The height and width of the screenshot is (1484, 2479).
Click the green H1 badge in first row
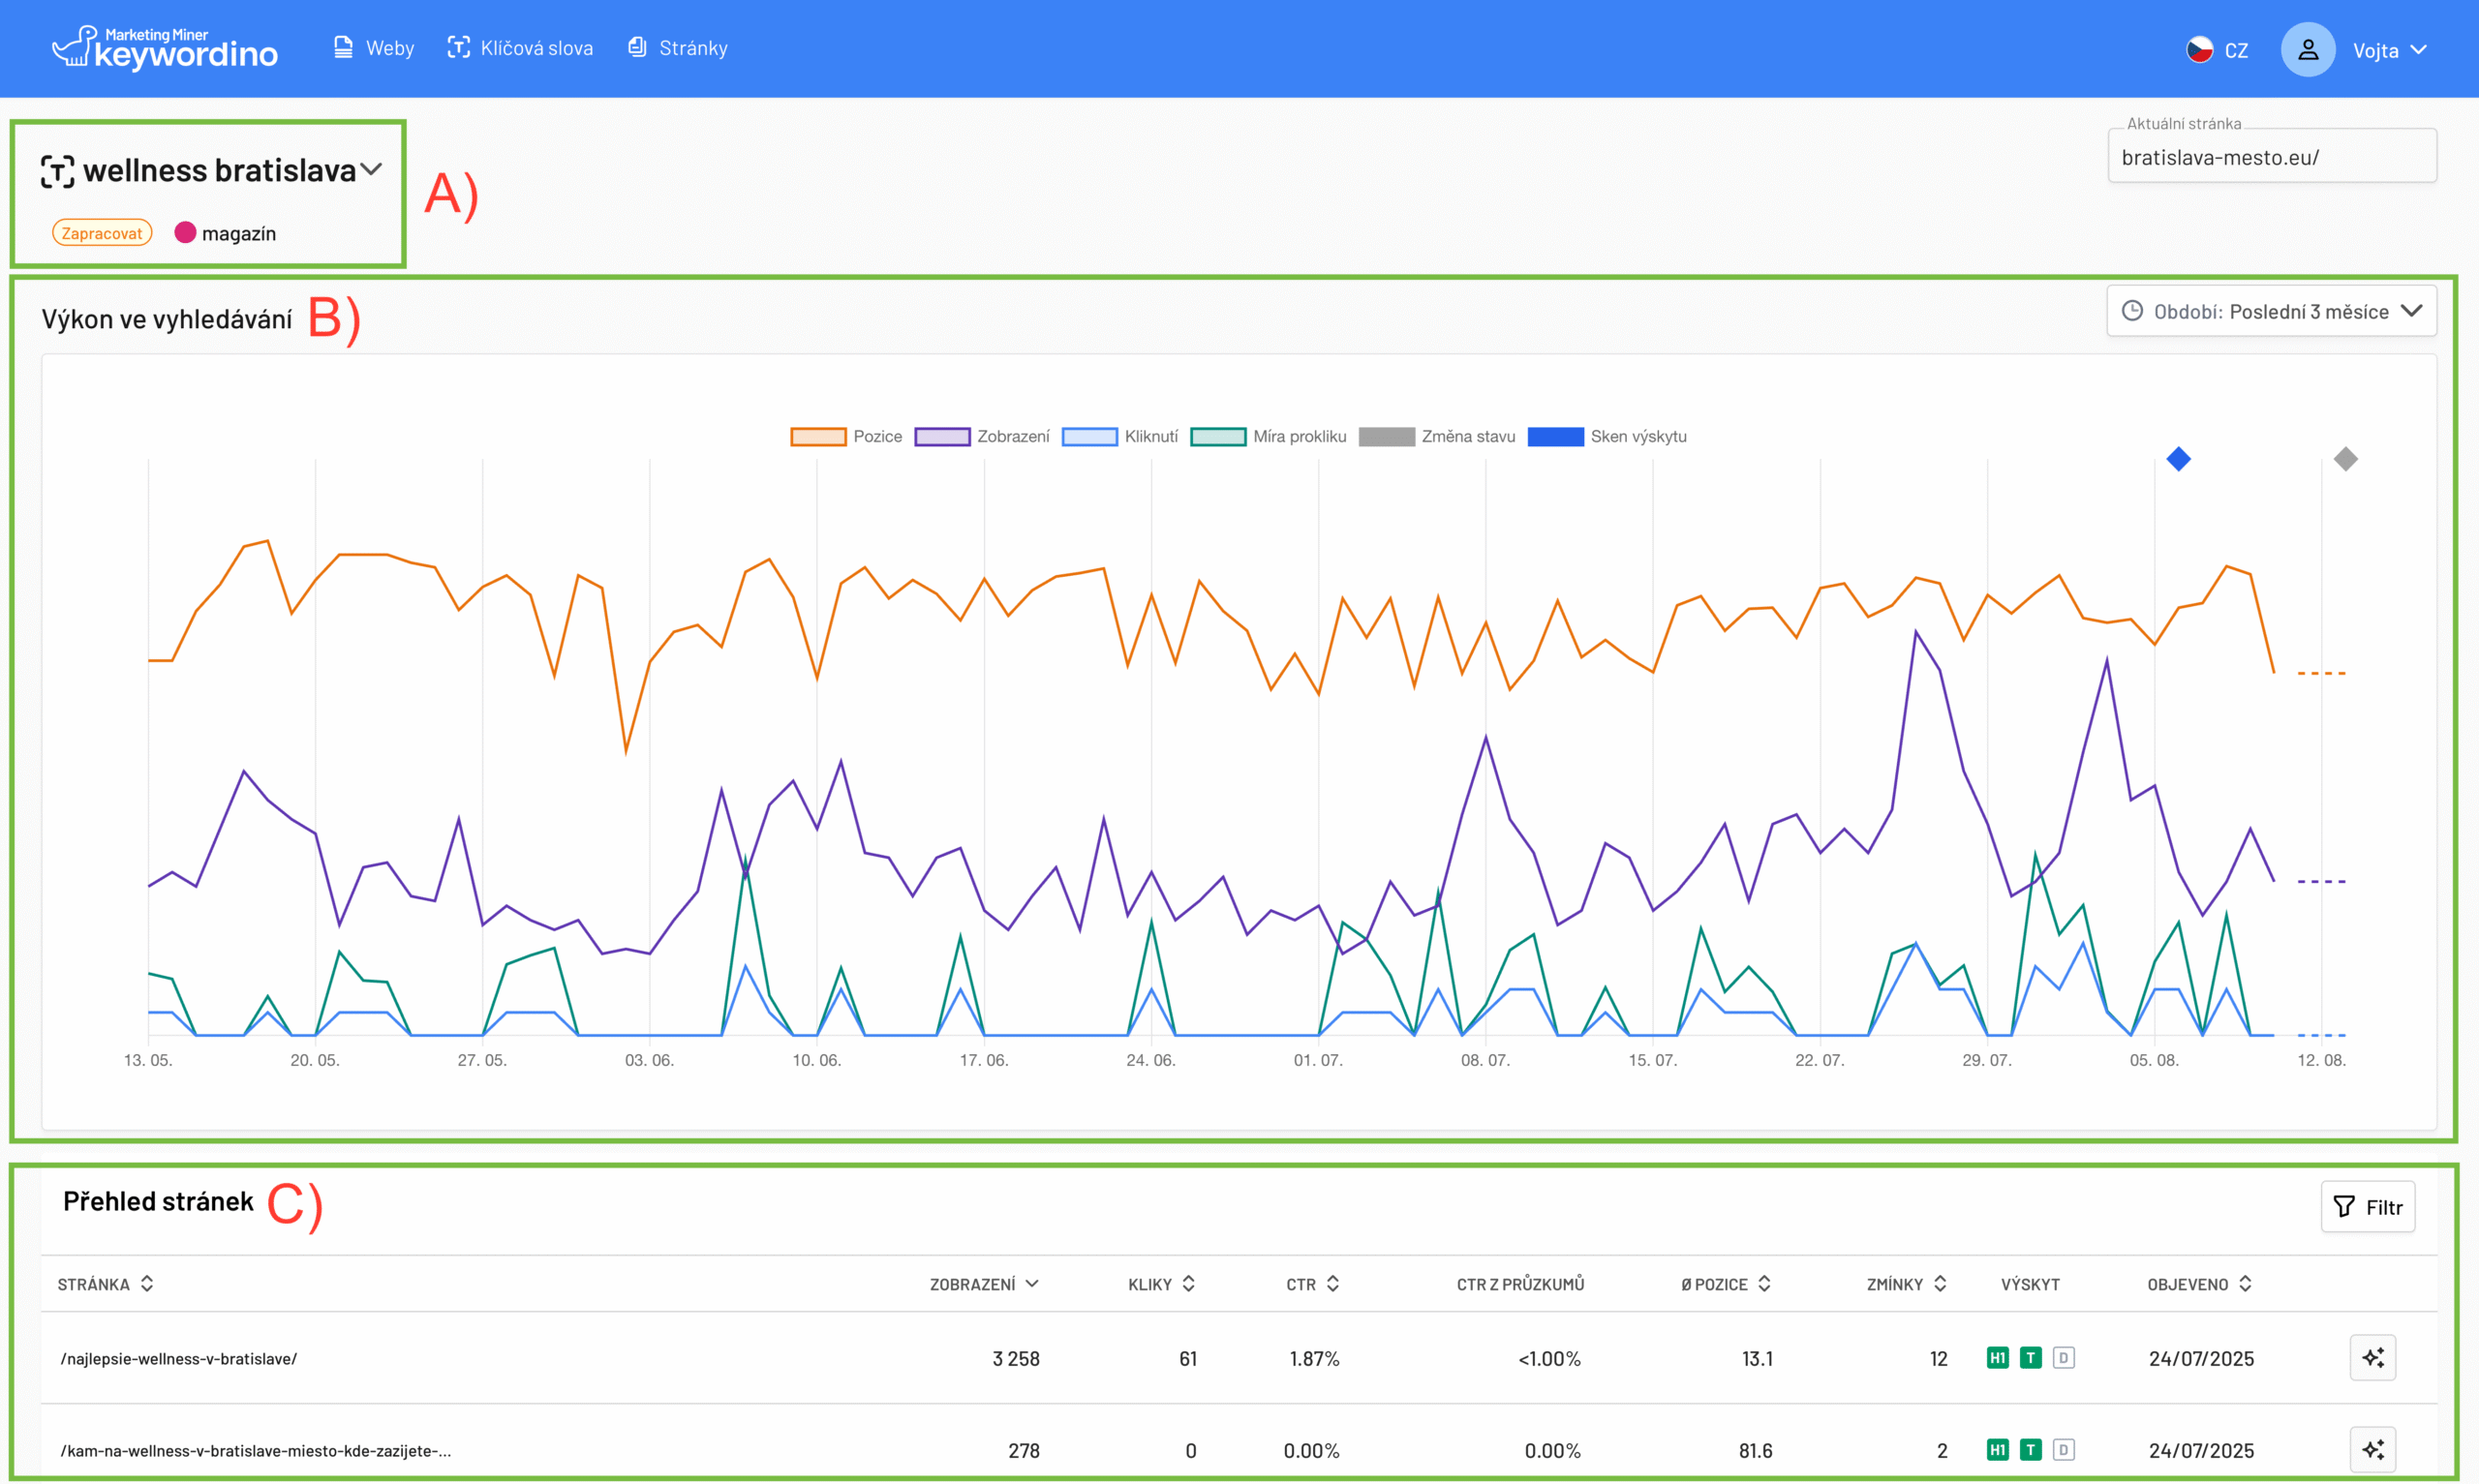(x=1997, y=1357)
